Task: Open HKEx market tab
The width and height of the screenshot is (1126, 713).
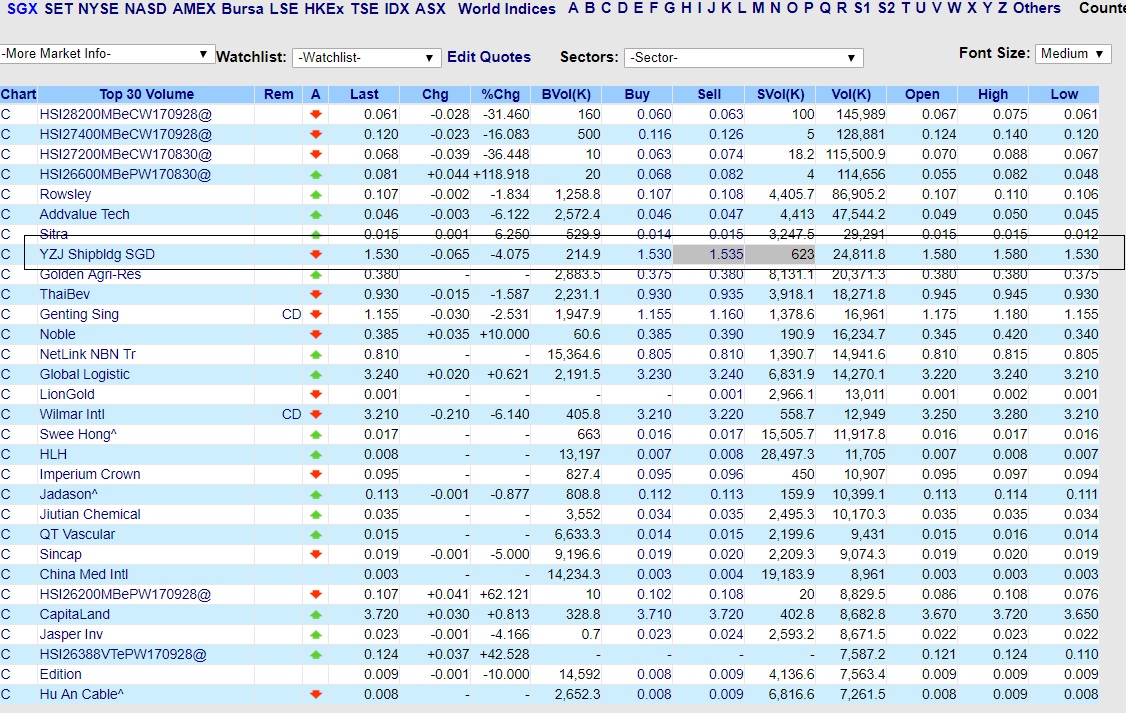Action: click(x=324, y=9)
